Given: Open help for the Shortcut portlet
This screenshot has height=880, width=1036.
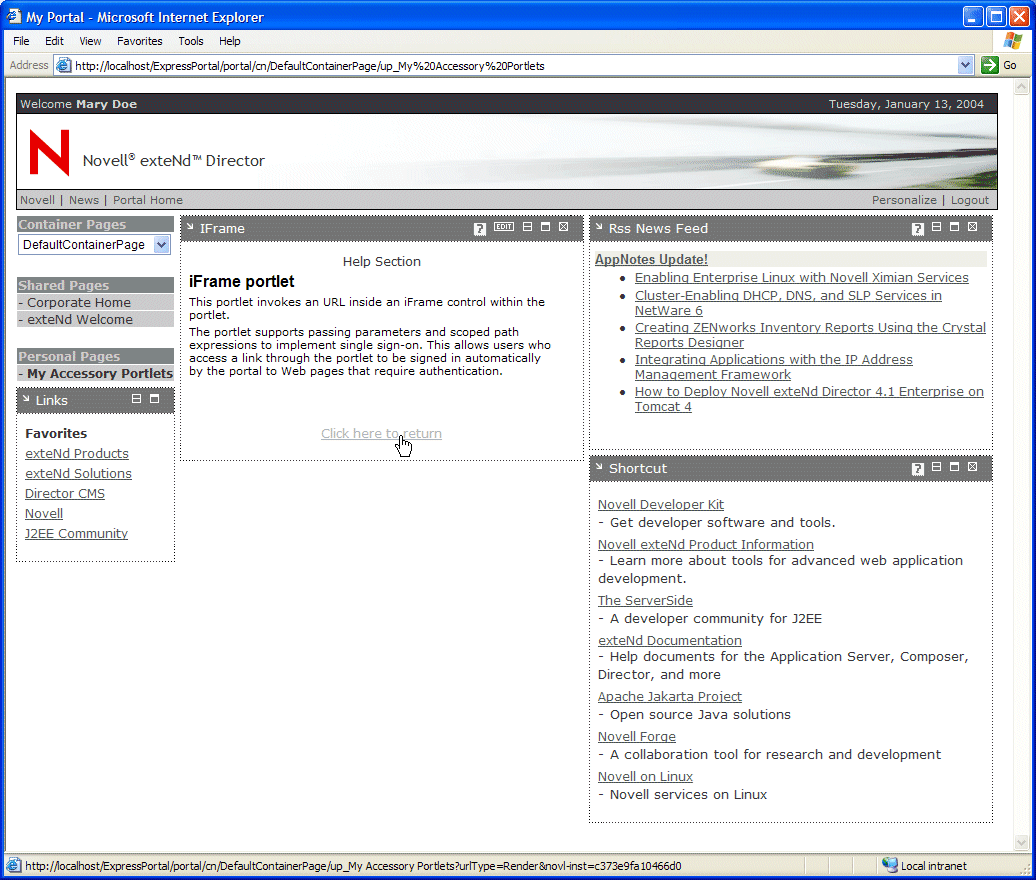Looking at the screenshot, I should (x=918, y=468).
